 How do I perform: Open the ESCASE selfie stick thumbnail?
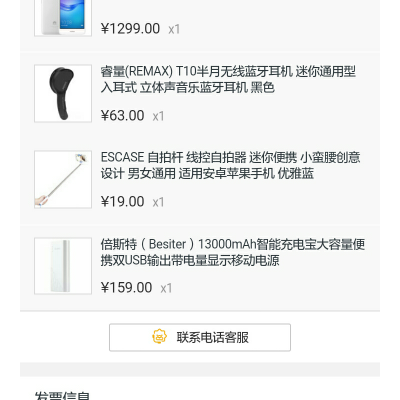click(63, 179)
